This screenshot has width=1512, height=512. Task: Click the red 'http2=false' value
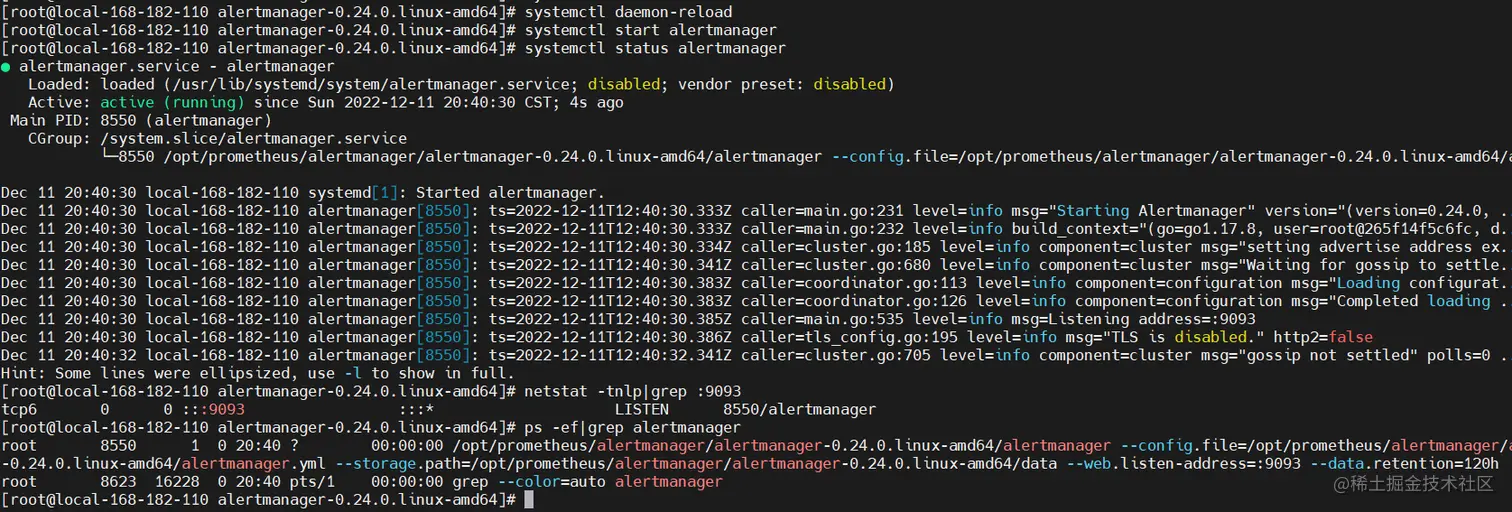(x=1322, y=336)
